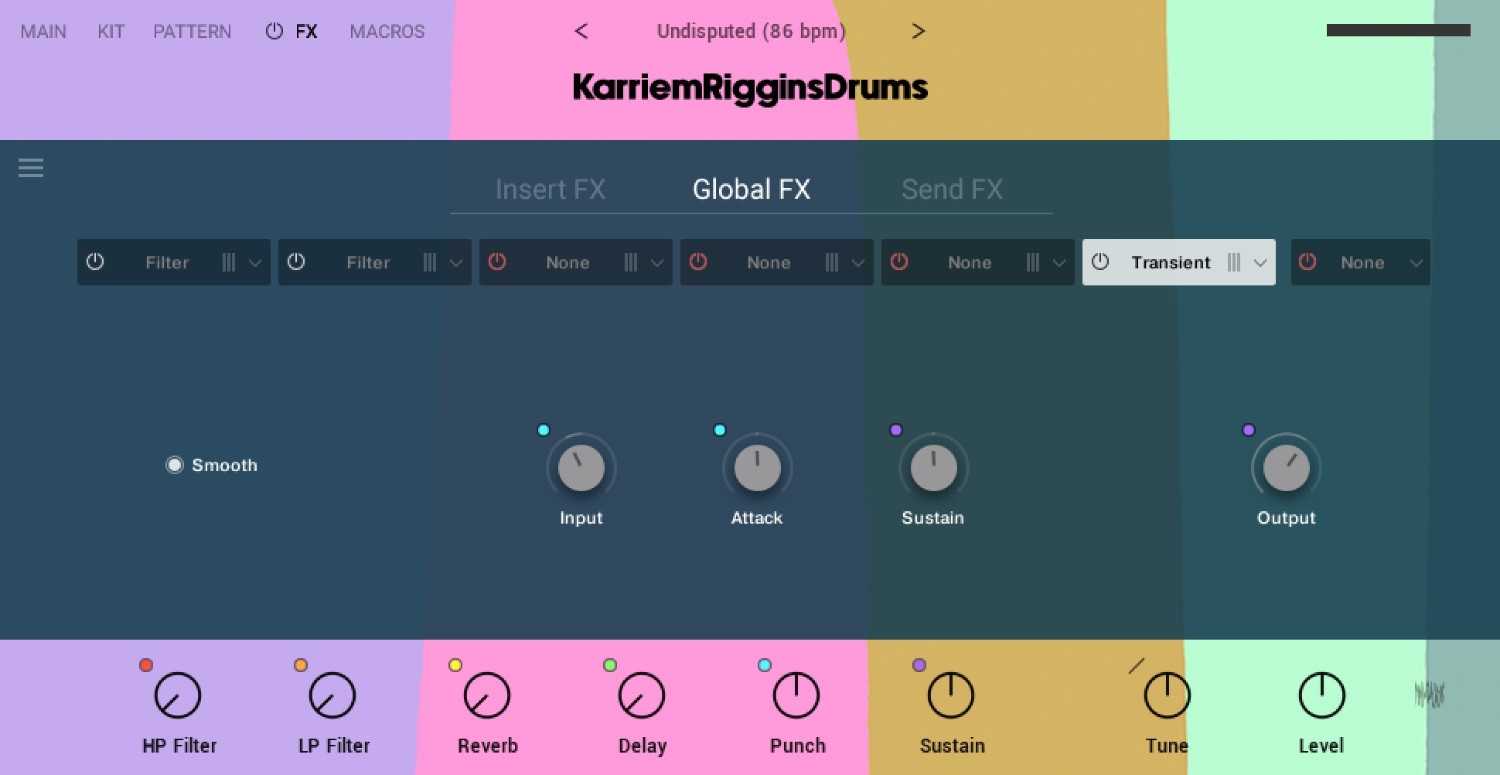Disable the Transient effect power toggle

tap(1100, 262)
